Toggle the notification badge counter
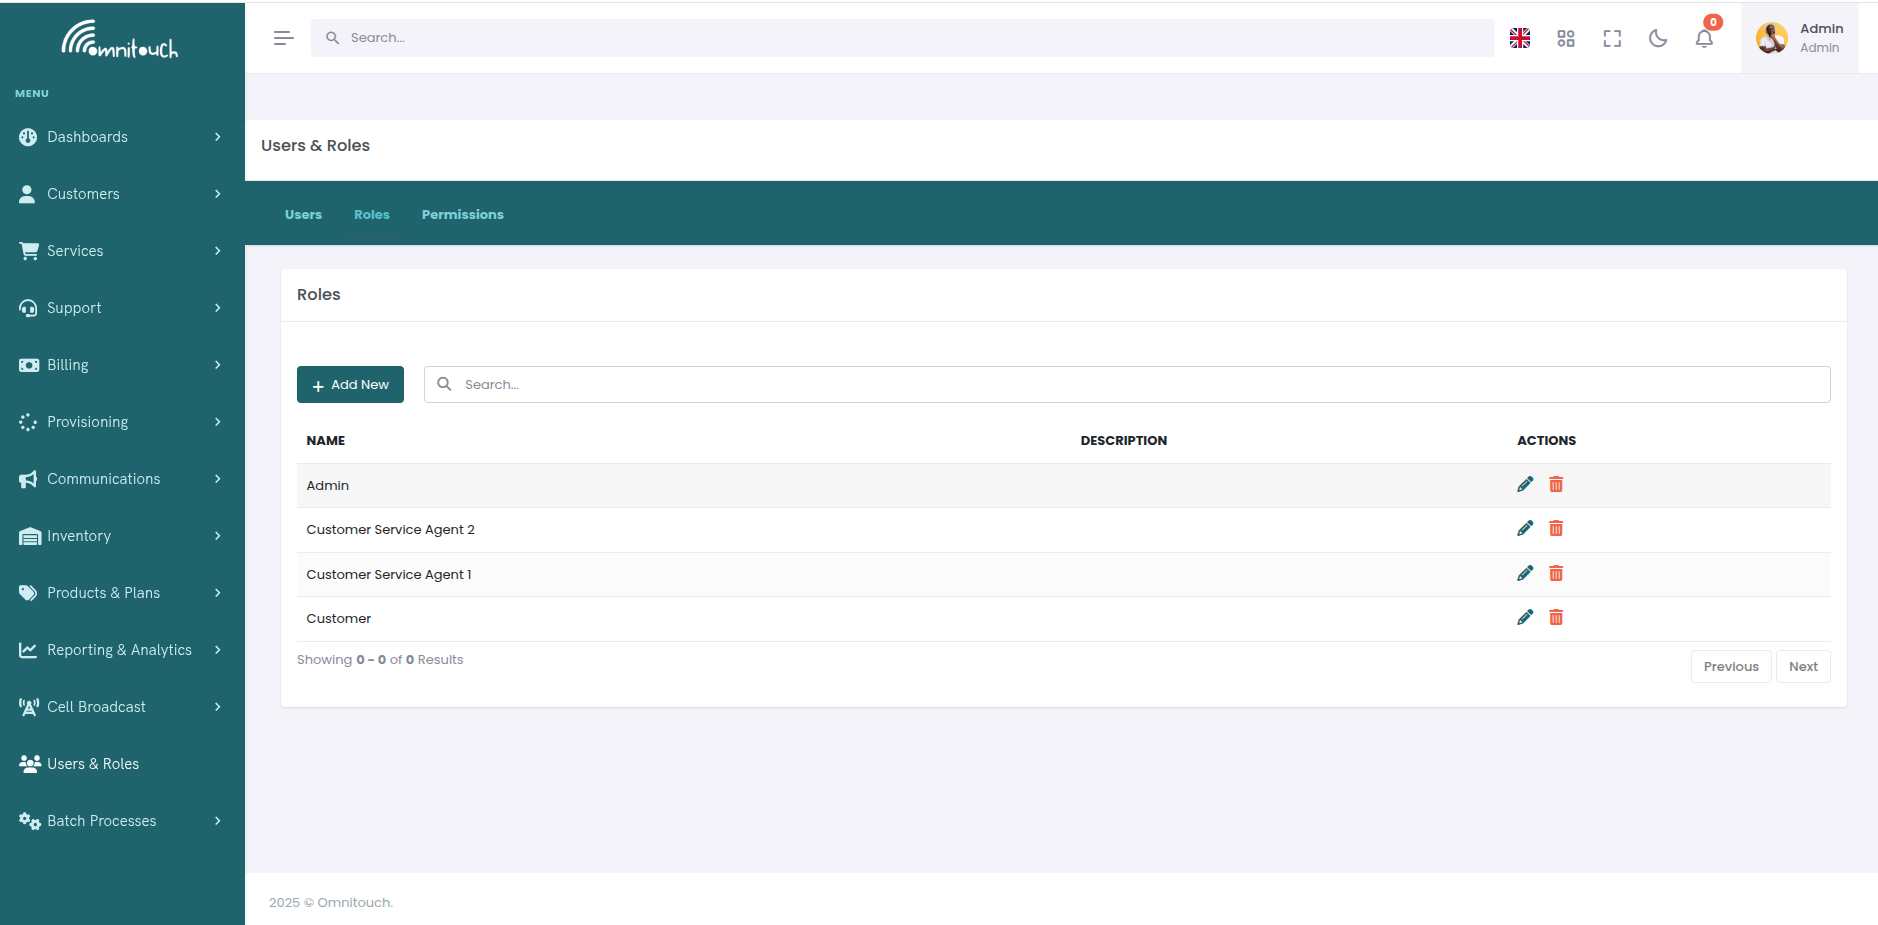This screenshot has width=1878, height=925. (x=1712, y=20)
